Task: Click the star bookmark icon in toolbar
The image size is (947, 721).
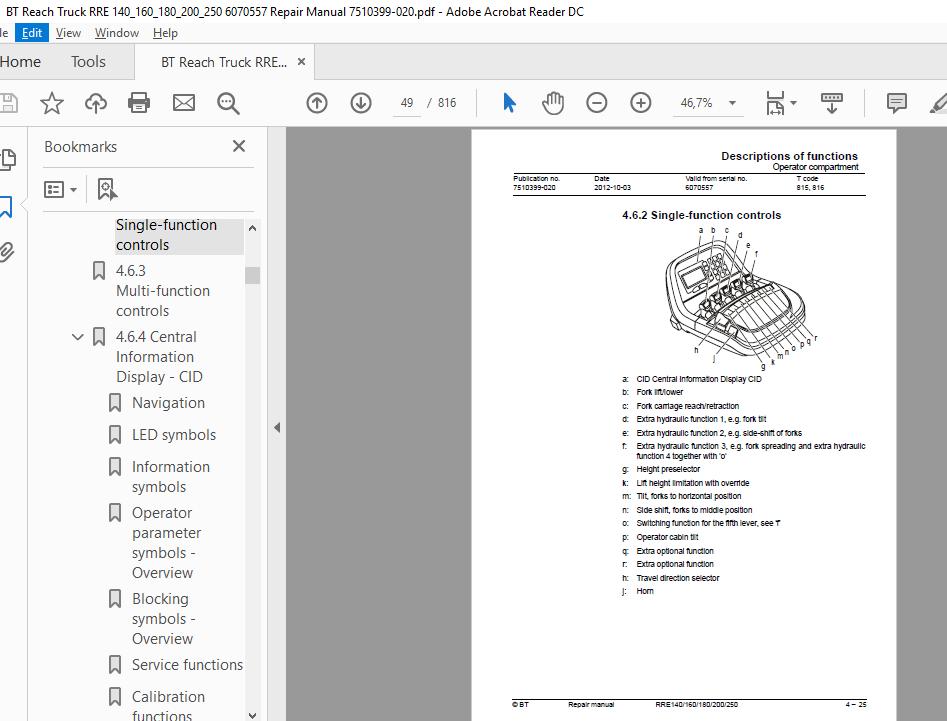Action: tap(52, 103)
